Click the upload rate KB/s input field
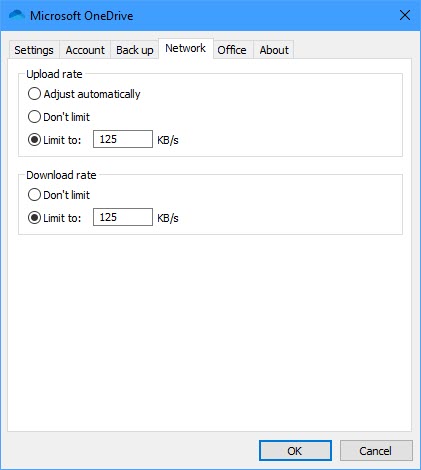421x470 pixels. pyautogui.click(x=123, y=139)
